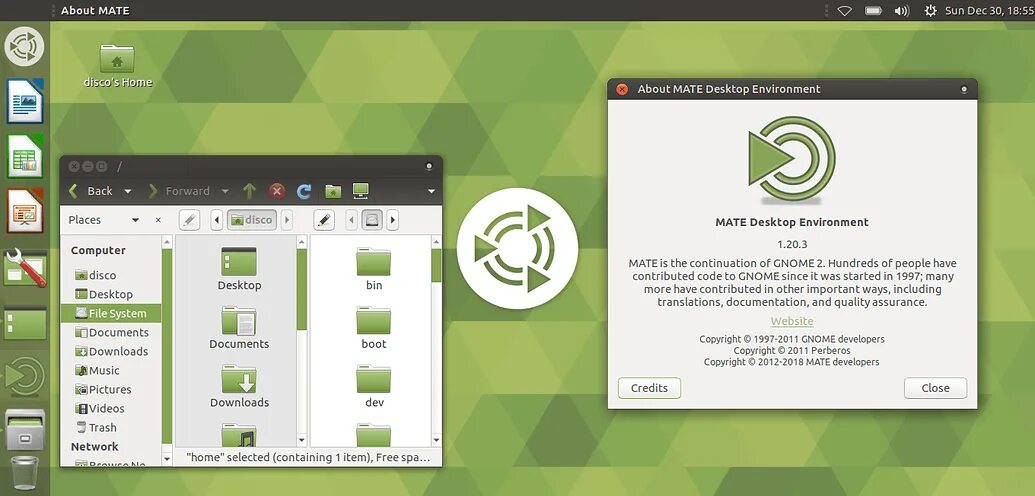Open the session gear menu in the top panel

(931, 11)
